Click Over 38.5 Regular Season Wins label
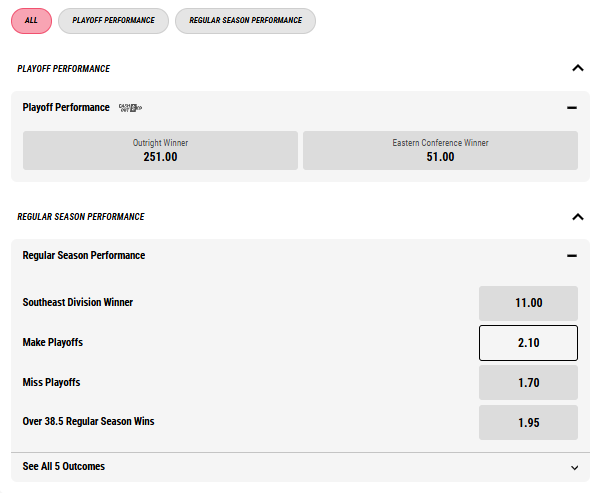590x493 pixels. point(88,421)
